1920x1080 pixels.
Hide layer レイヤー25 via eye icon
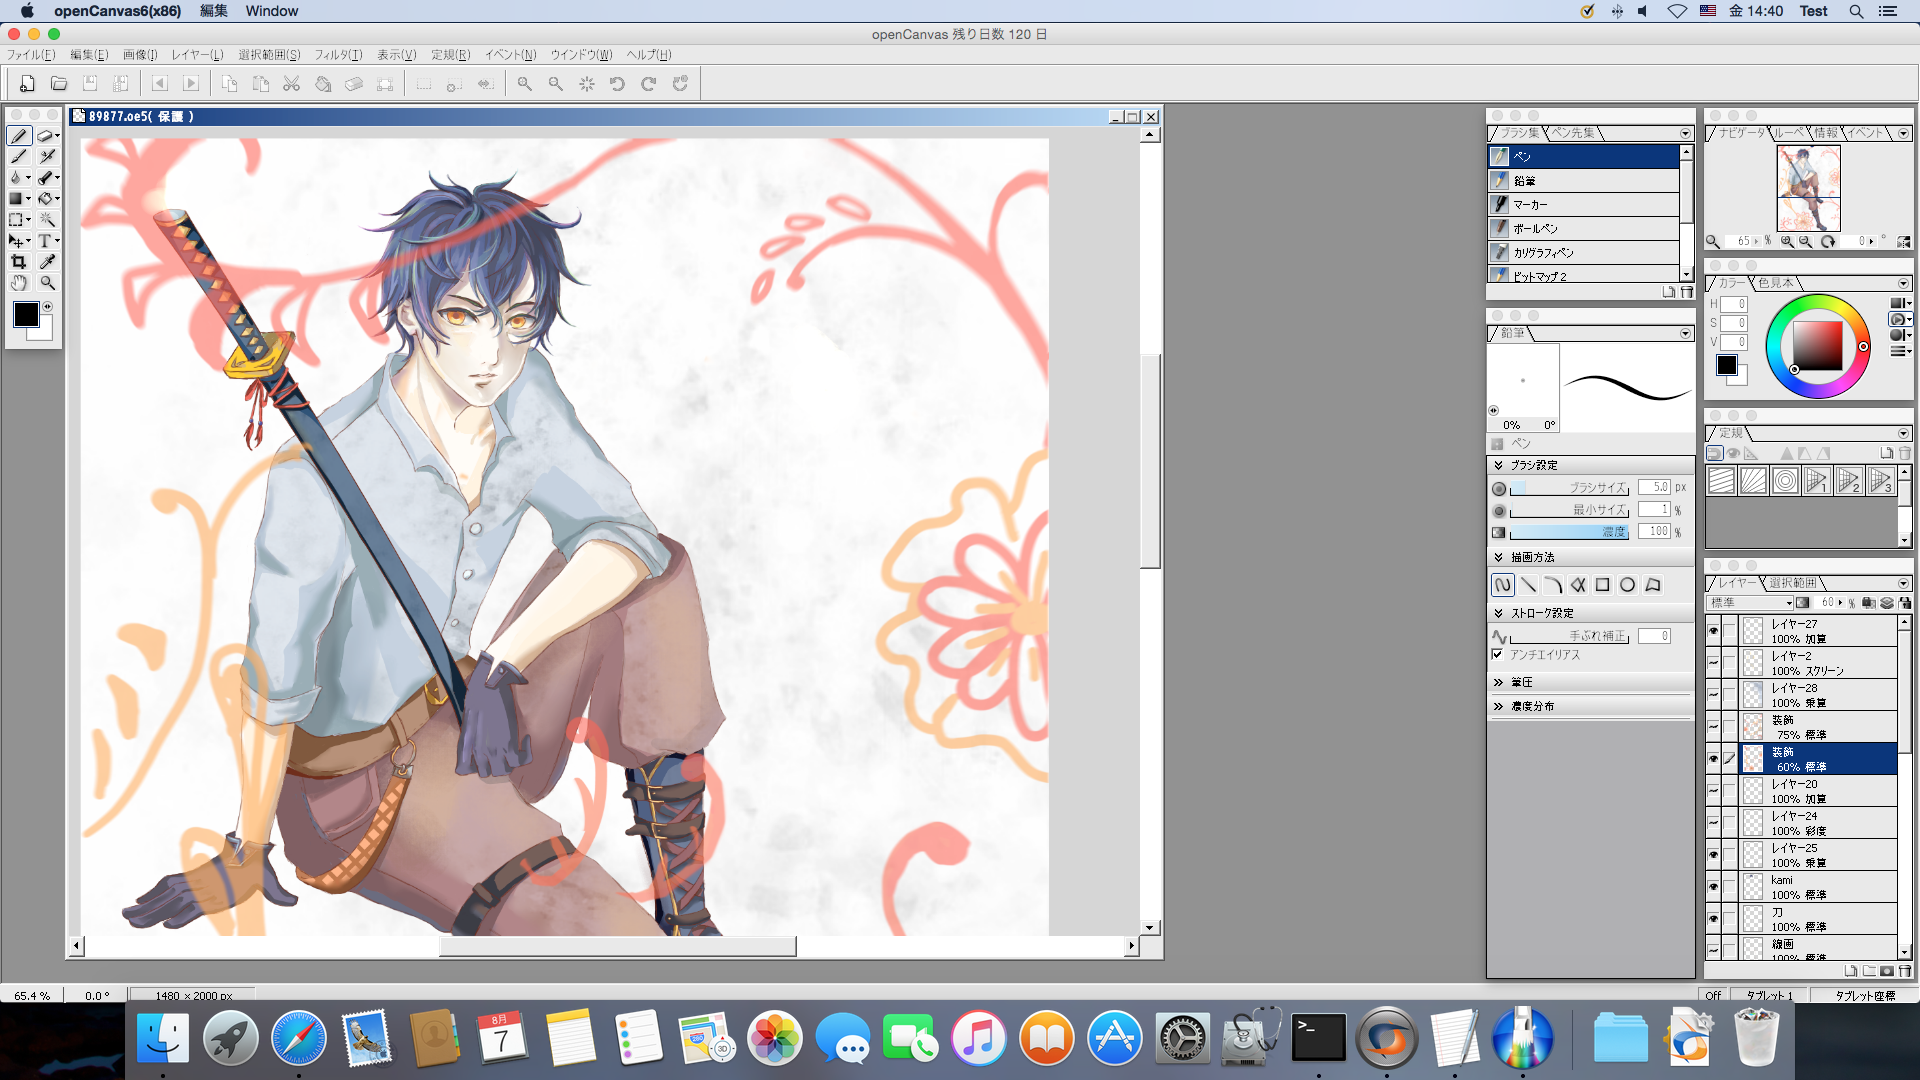1713,855
